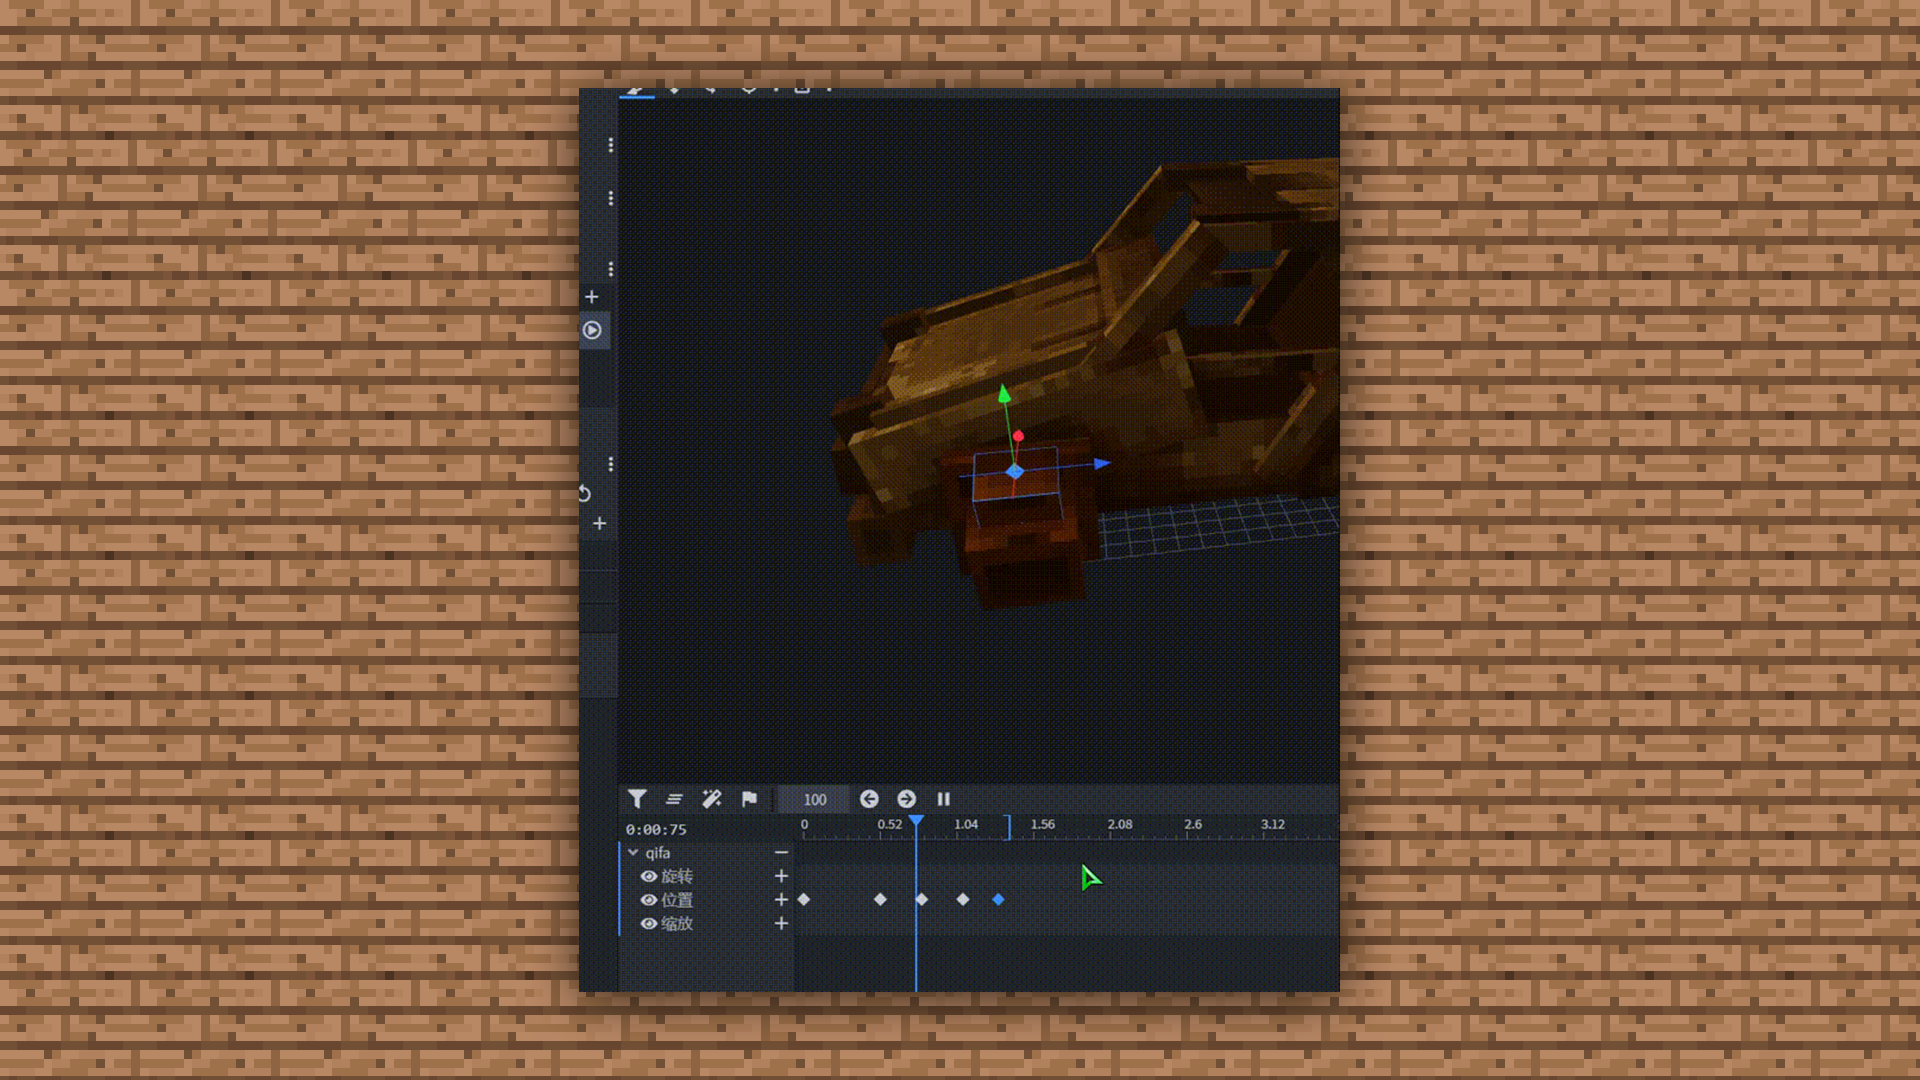Select the 缩放 channel label
The width and height of the screenshot is (1920, 1080).
pos(677,924)
